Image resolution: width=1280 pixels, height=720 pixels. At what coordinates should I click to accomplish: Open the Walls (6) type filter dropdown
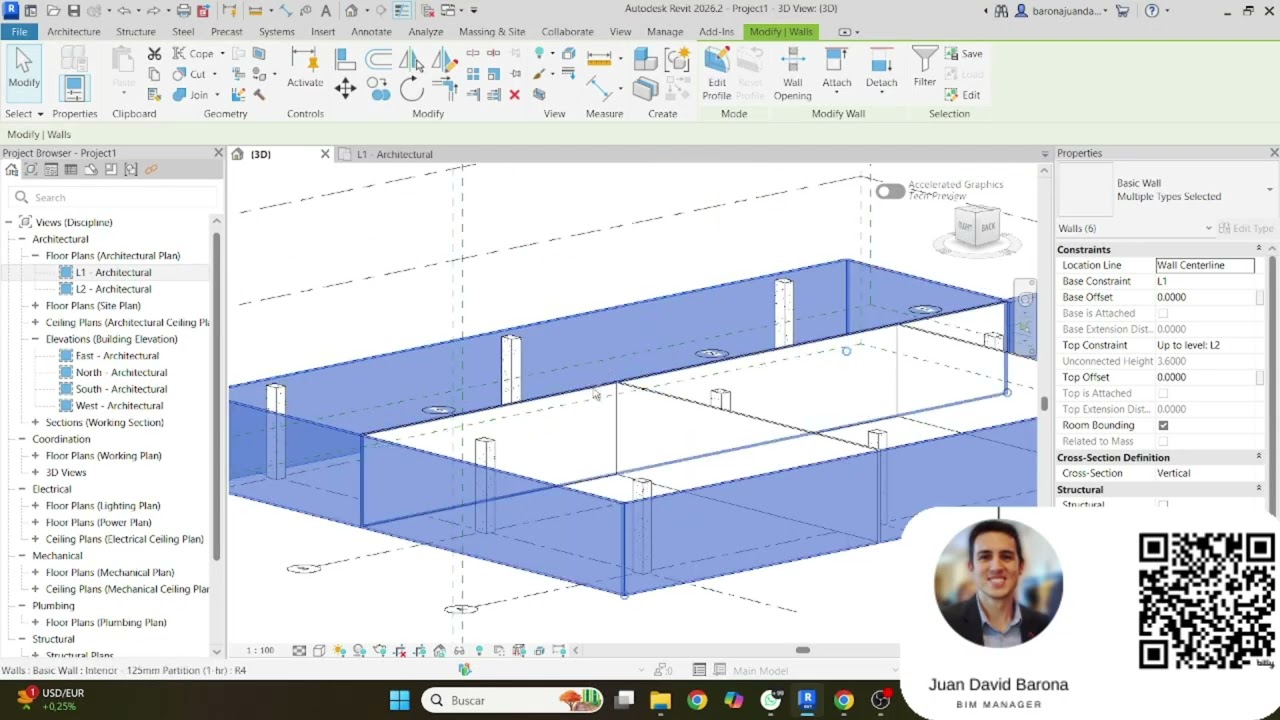coord(1208,229)
